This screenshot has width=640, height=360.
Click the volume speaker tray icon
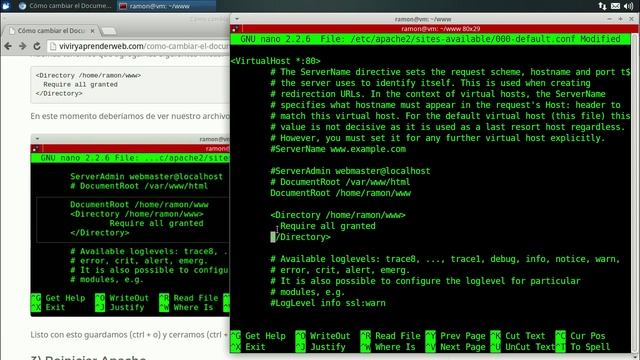(629, 6)
